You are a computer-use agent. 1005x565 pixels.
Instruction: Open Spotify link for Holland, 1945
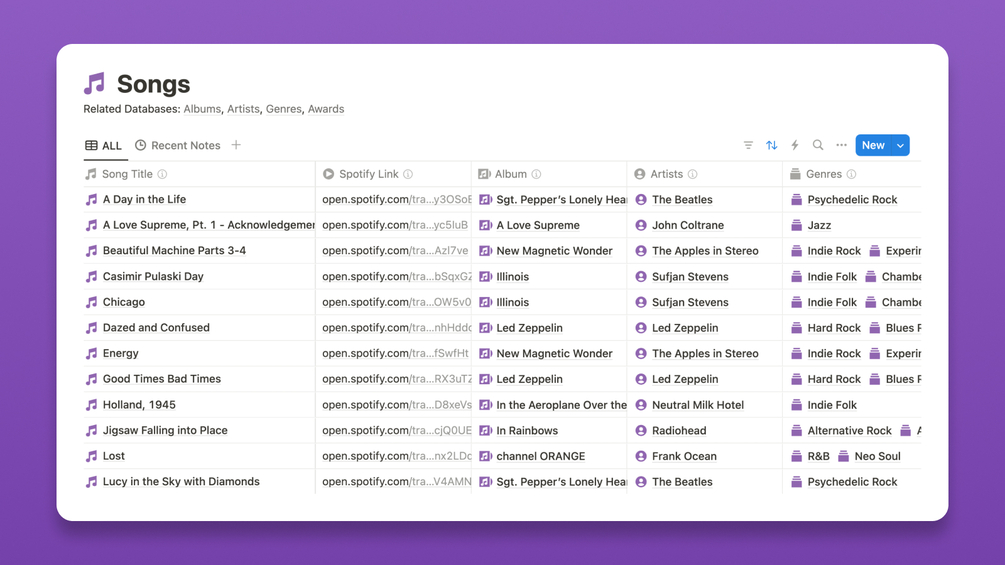pos(397,405)
